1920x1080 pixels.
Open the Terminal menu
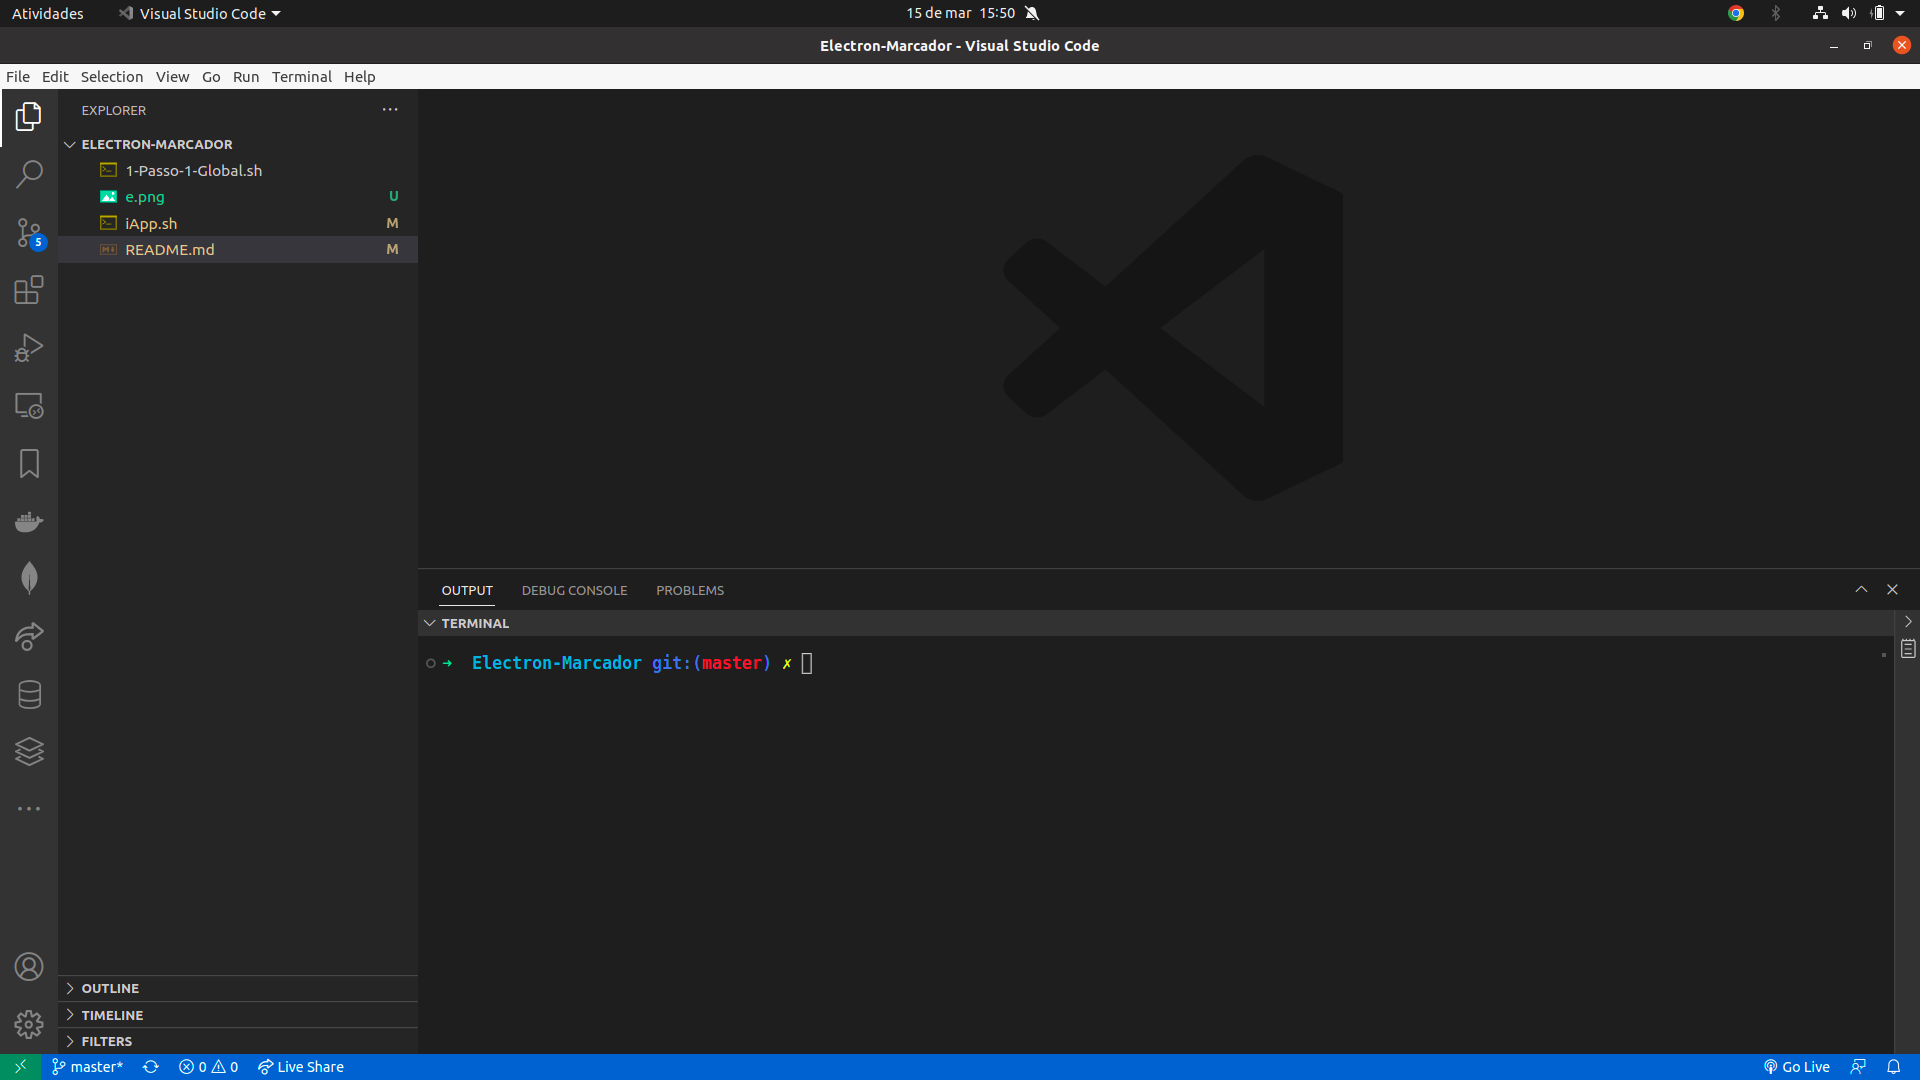pos(301,77)
